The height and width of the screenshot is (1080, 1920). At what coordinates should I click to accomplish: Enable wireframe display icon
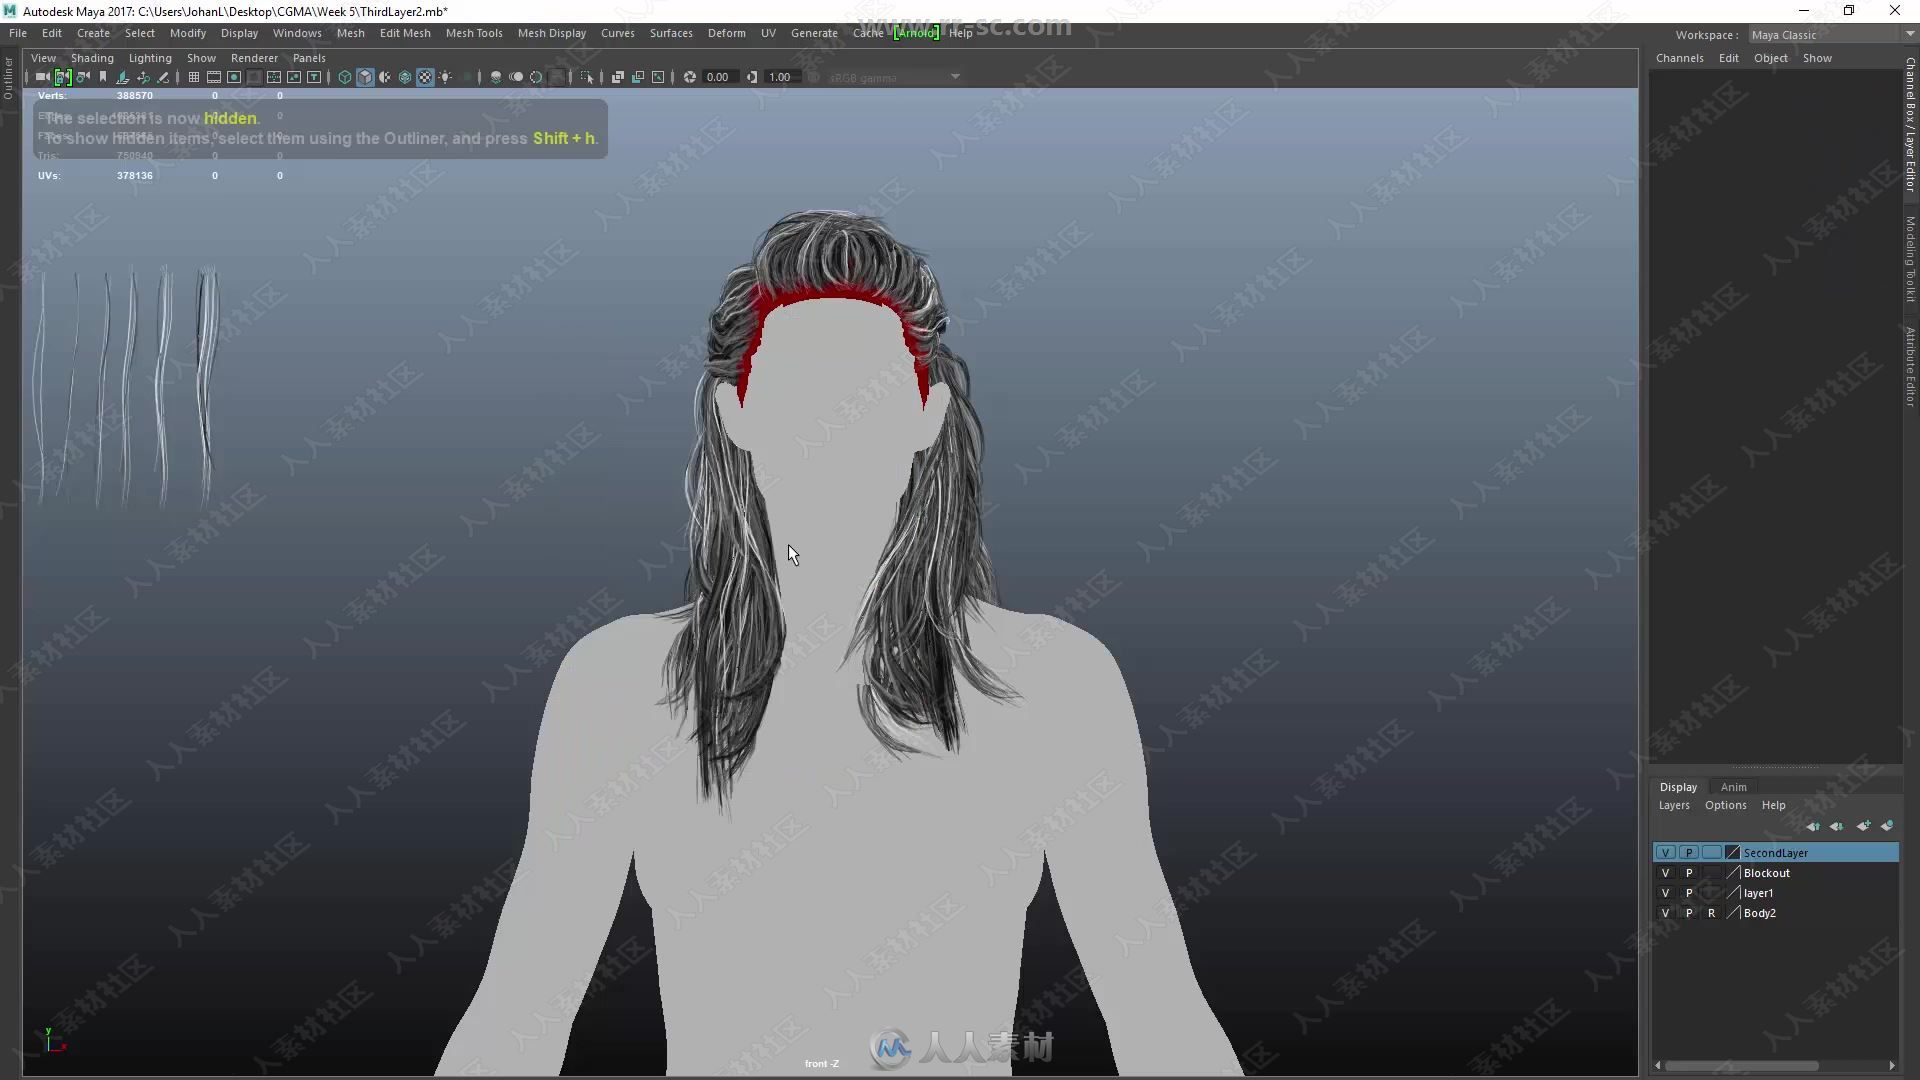click(345, 77)
